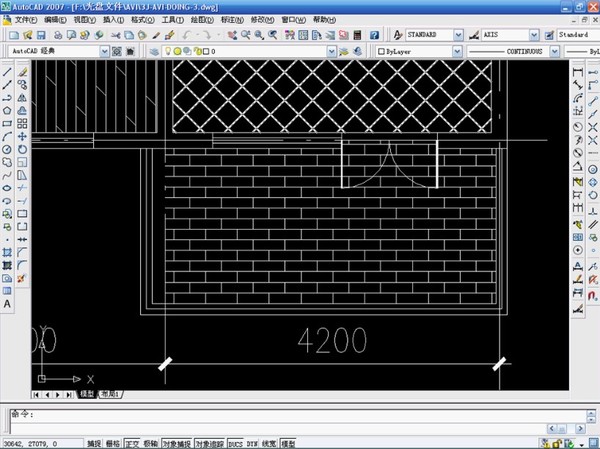Expand the layer list dropdown
600x449 pixels.
pos(331,51)
